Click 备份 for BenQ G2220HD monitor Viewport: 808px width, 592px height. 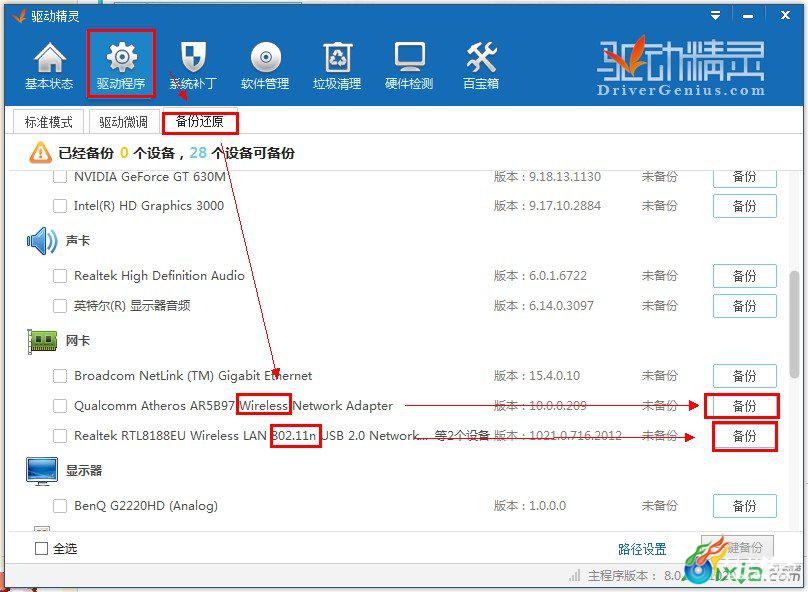pos(745,506)
